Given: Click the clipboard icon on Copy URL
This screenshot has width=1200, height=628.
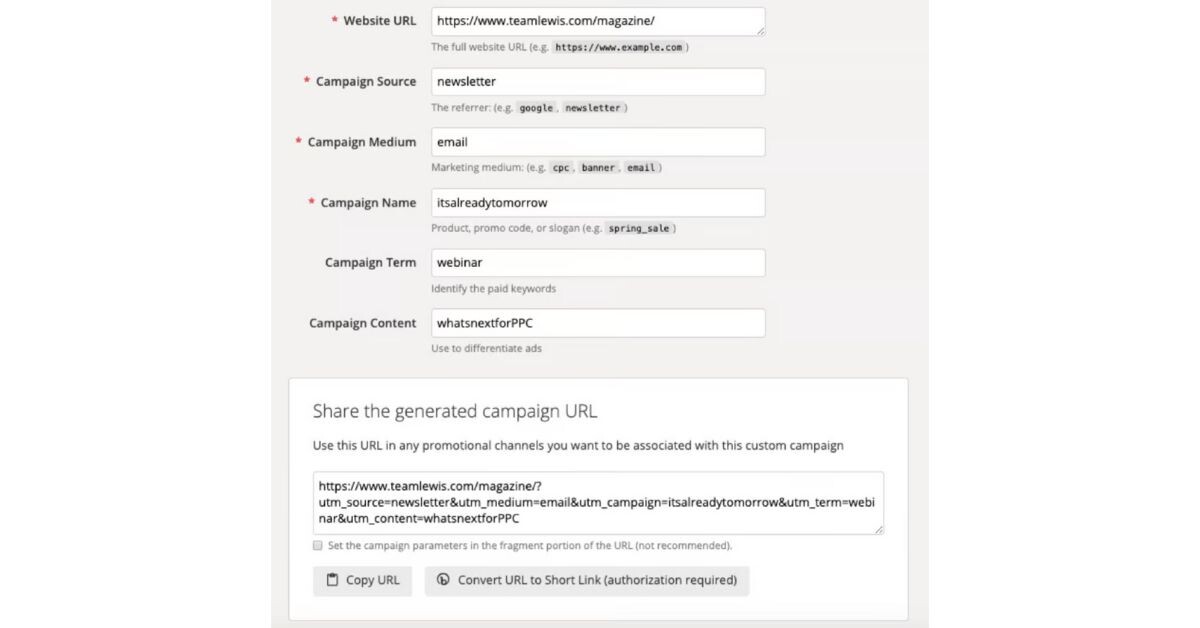Looking at the screenshot, I should (x=332, y=580).
